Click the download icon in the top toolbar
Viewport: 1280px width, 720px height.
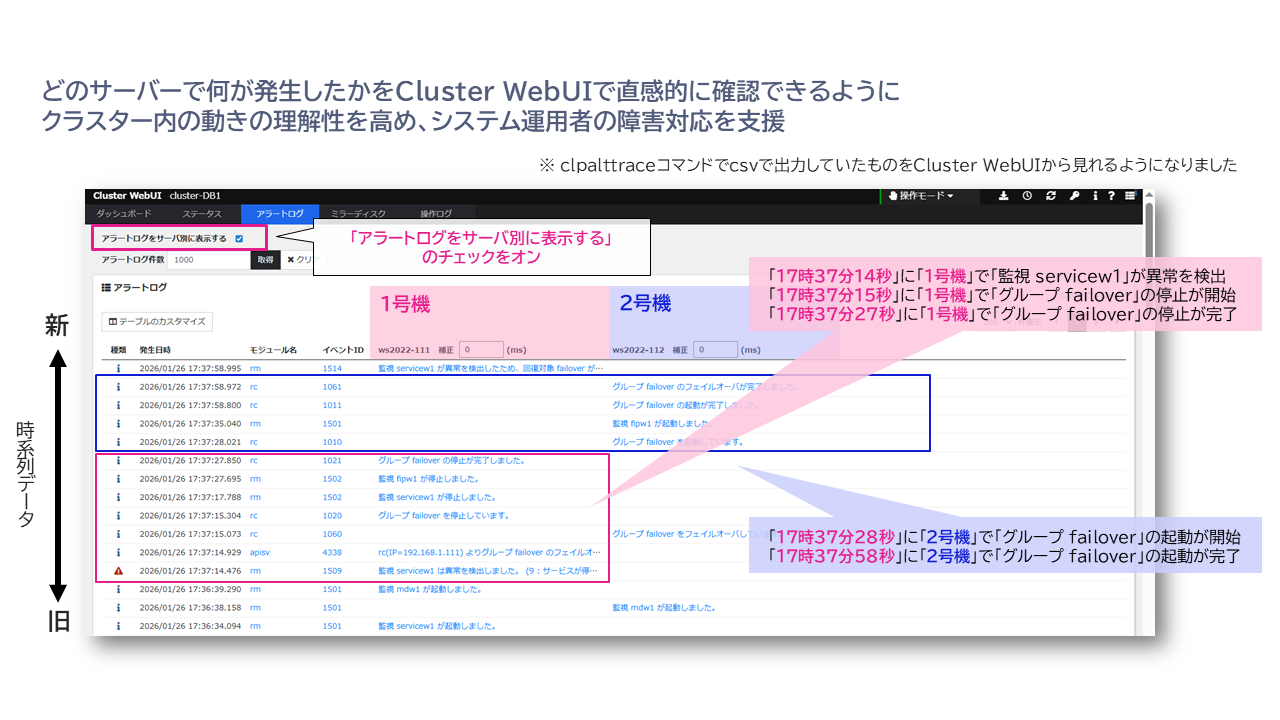[x=1003, y=196]
